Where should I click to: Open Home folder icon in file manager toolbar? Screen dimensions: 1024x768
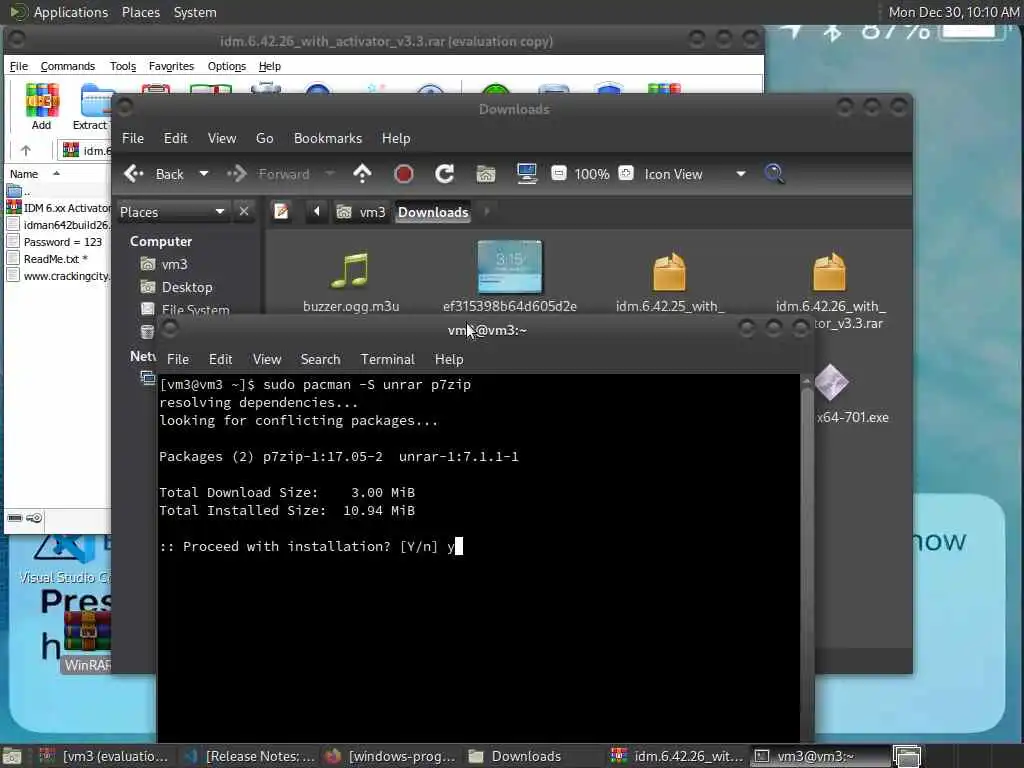[486, 174]
